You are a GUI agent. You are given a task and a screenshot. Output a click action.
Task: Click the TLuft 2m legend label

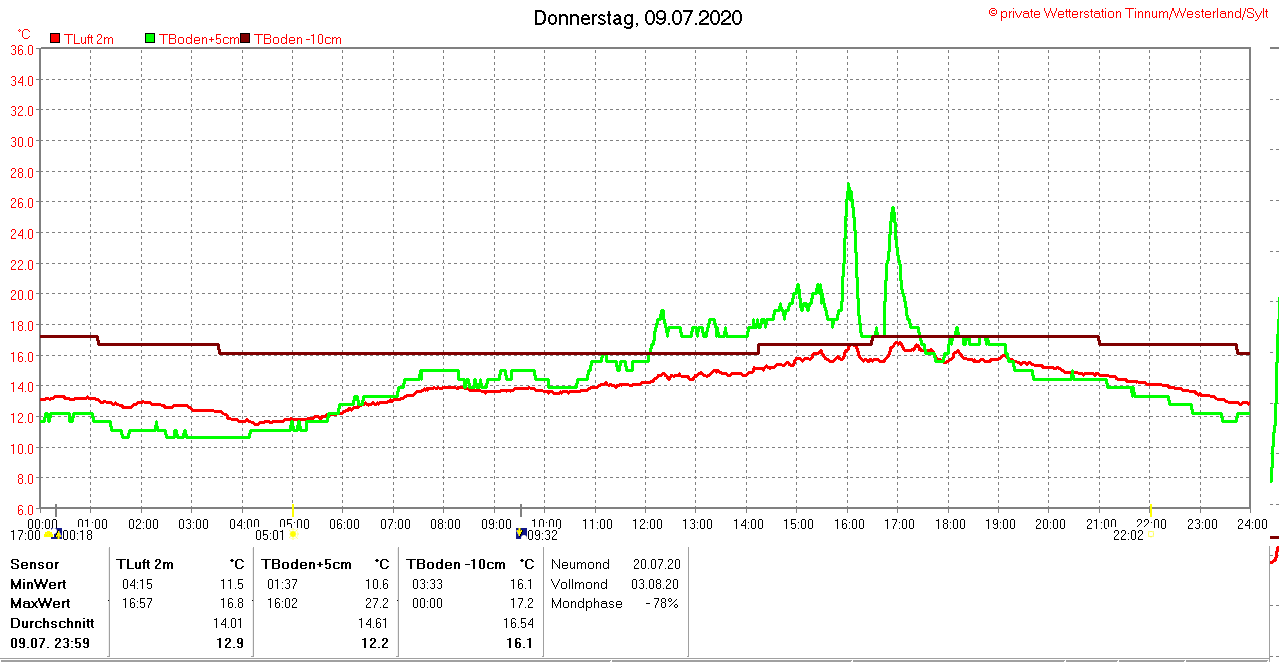88,39
